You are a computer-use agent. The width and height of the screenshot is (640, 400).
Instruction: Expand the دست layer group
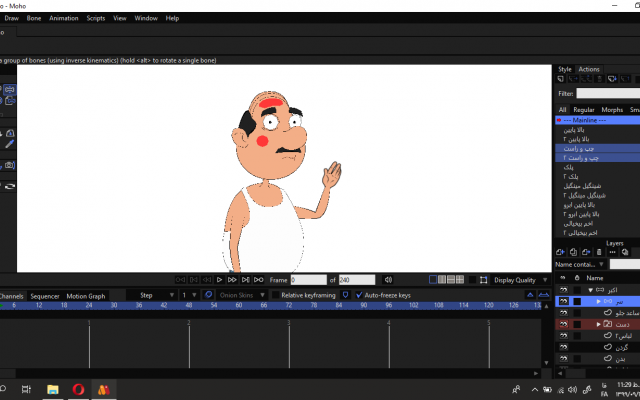pos(598,324)
